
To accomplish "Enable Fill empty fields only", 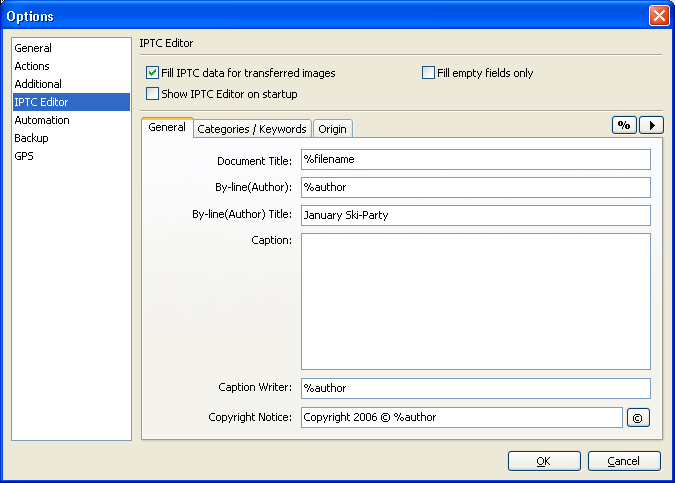I will tap(428, 73).
